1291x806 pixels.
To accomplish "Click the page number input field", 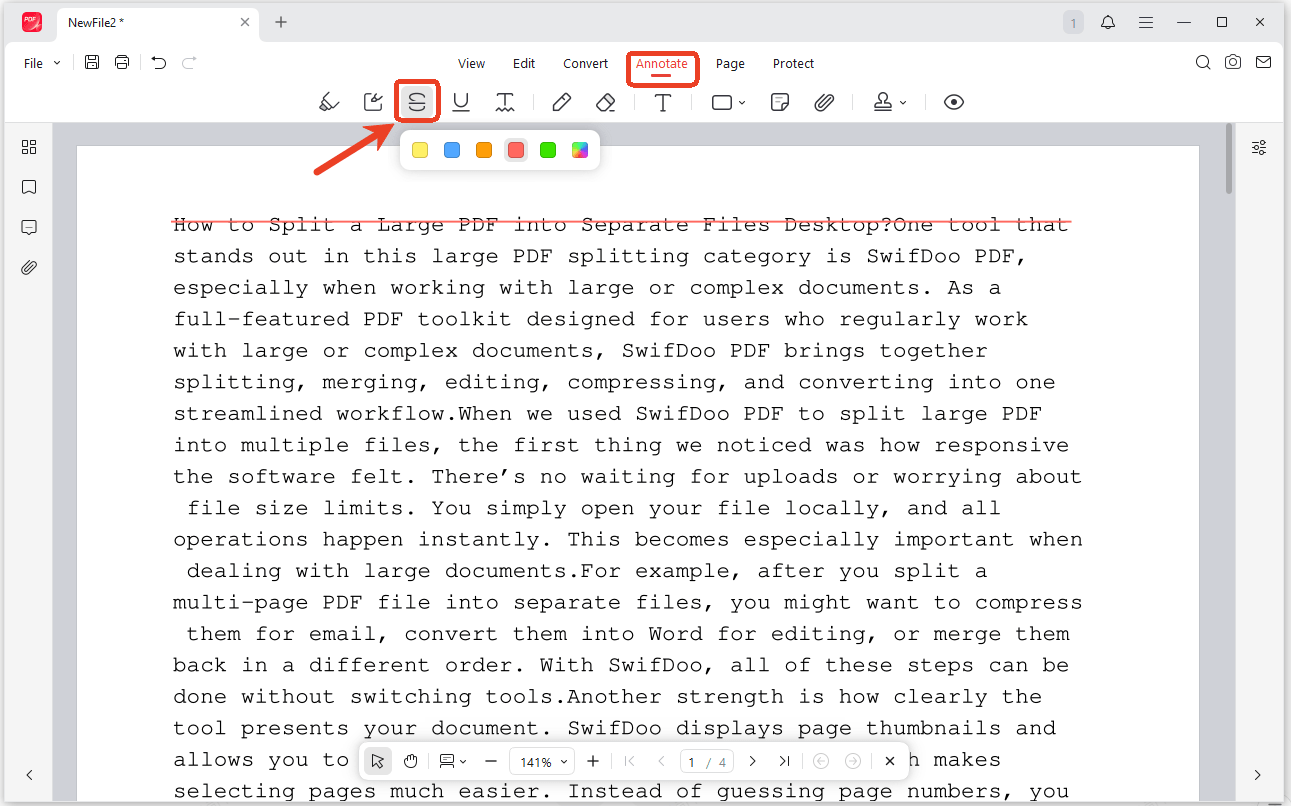I will [x=707, y=761].
